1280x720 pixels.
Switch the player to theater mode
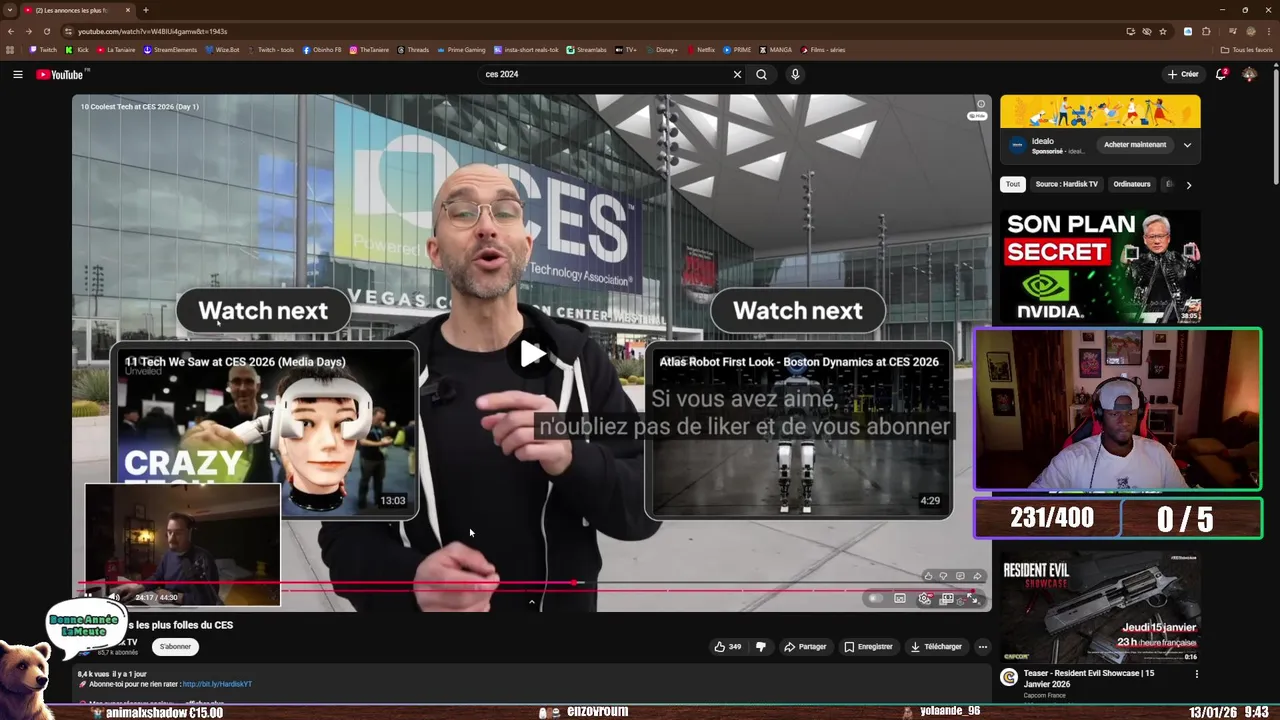pos(947,598)
